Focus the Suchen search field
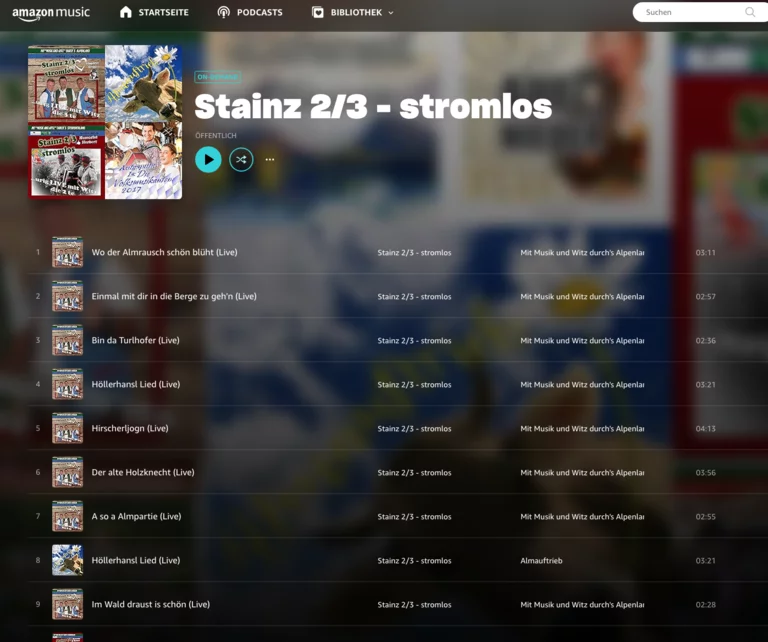The image size is (768, 642). [700, 12]
